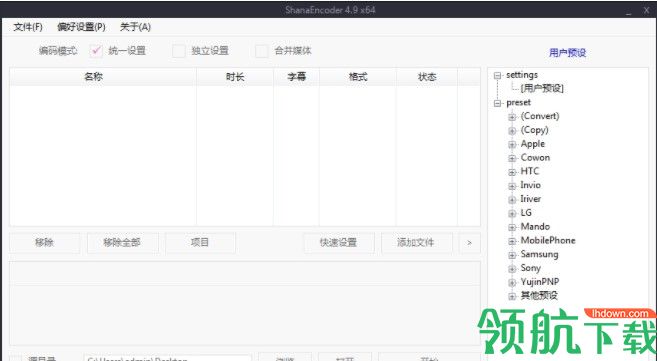The width and height of the screenshot is (657, 361).
Task: Expand the Iriver preset group
Action: 512,200
